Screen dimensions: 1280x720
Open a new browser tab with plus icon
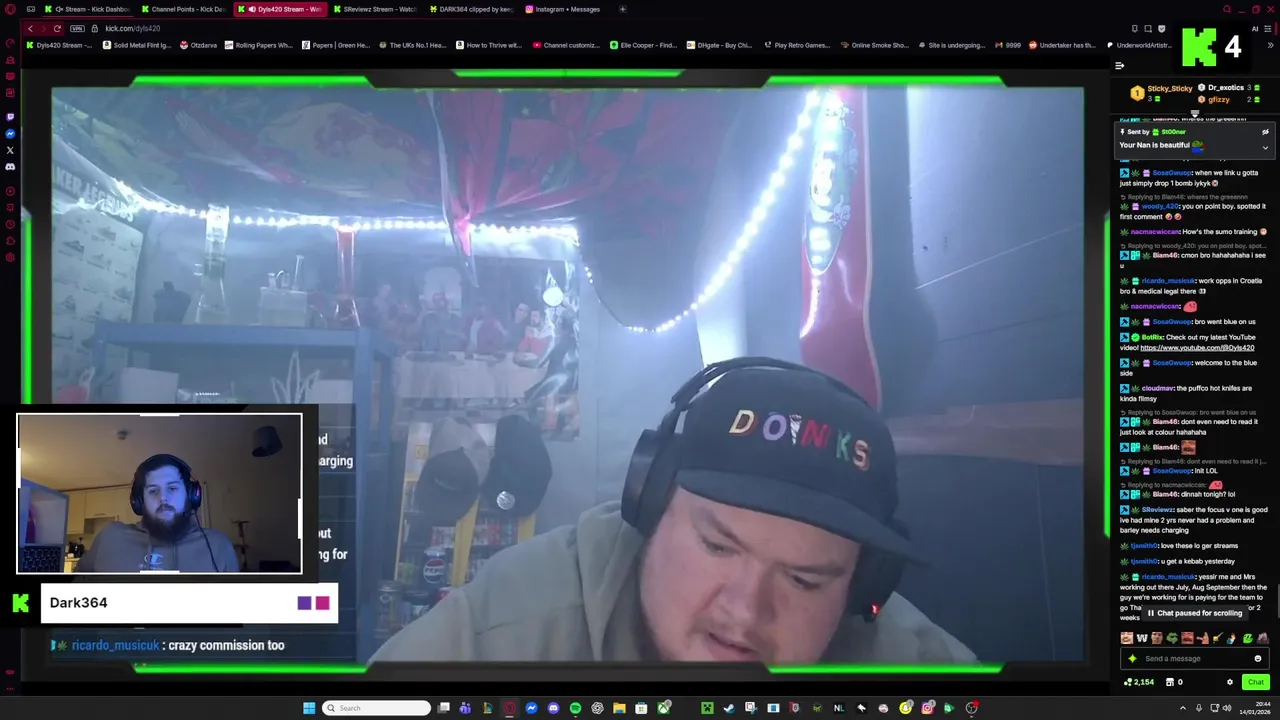click(x=622, y=9)
